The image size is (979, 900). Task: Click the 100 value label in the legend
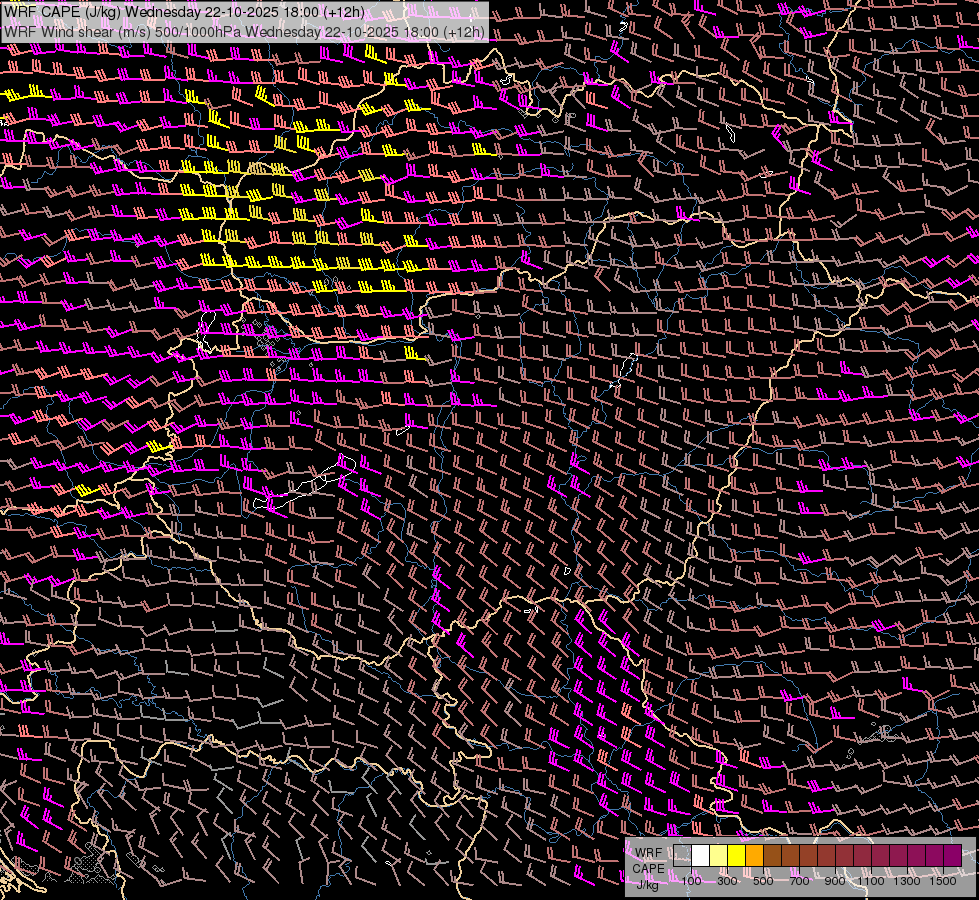click(x=691, y=881)
